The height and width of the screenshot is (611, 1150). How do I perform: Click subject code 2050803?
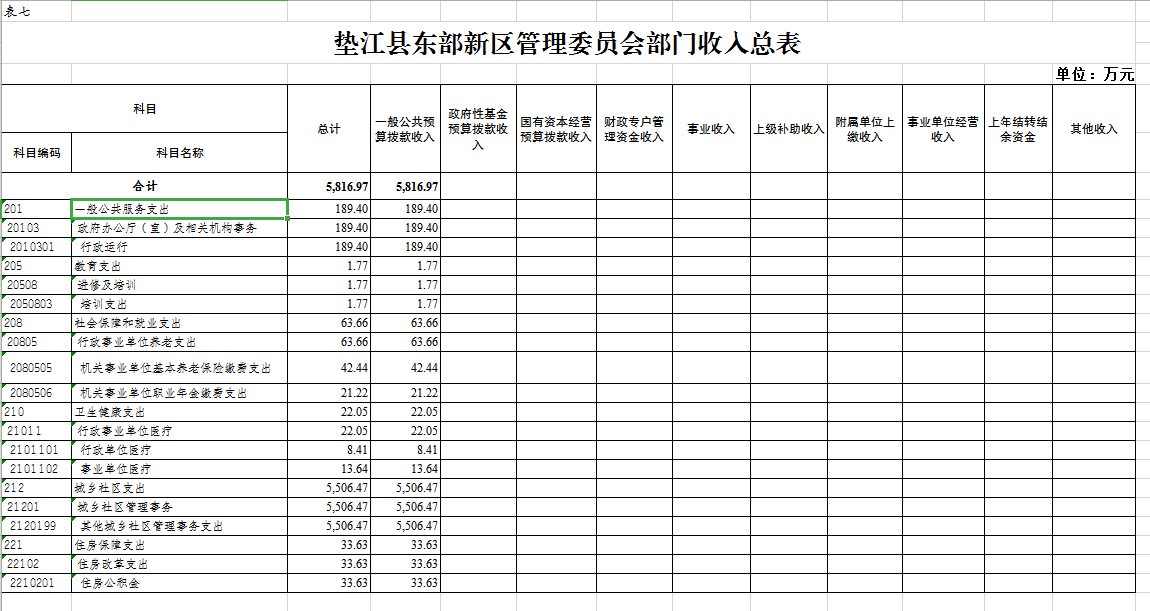pos(37,304)
